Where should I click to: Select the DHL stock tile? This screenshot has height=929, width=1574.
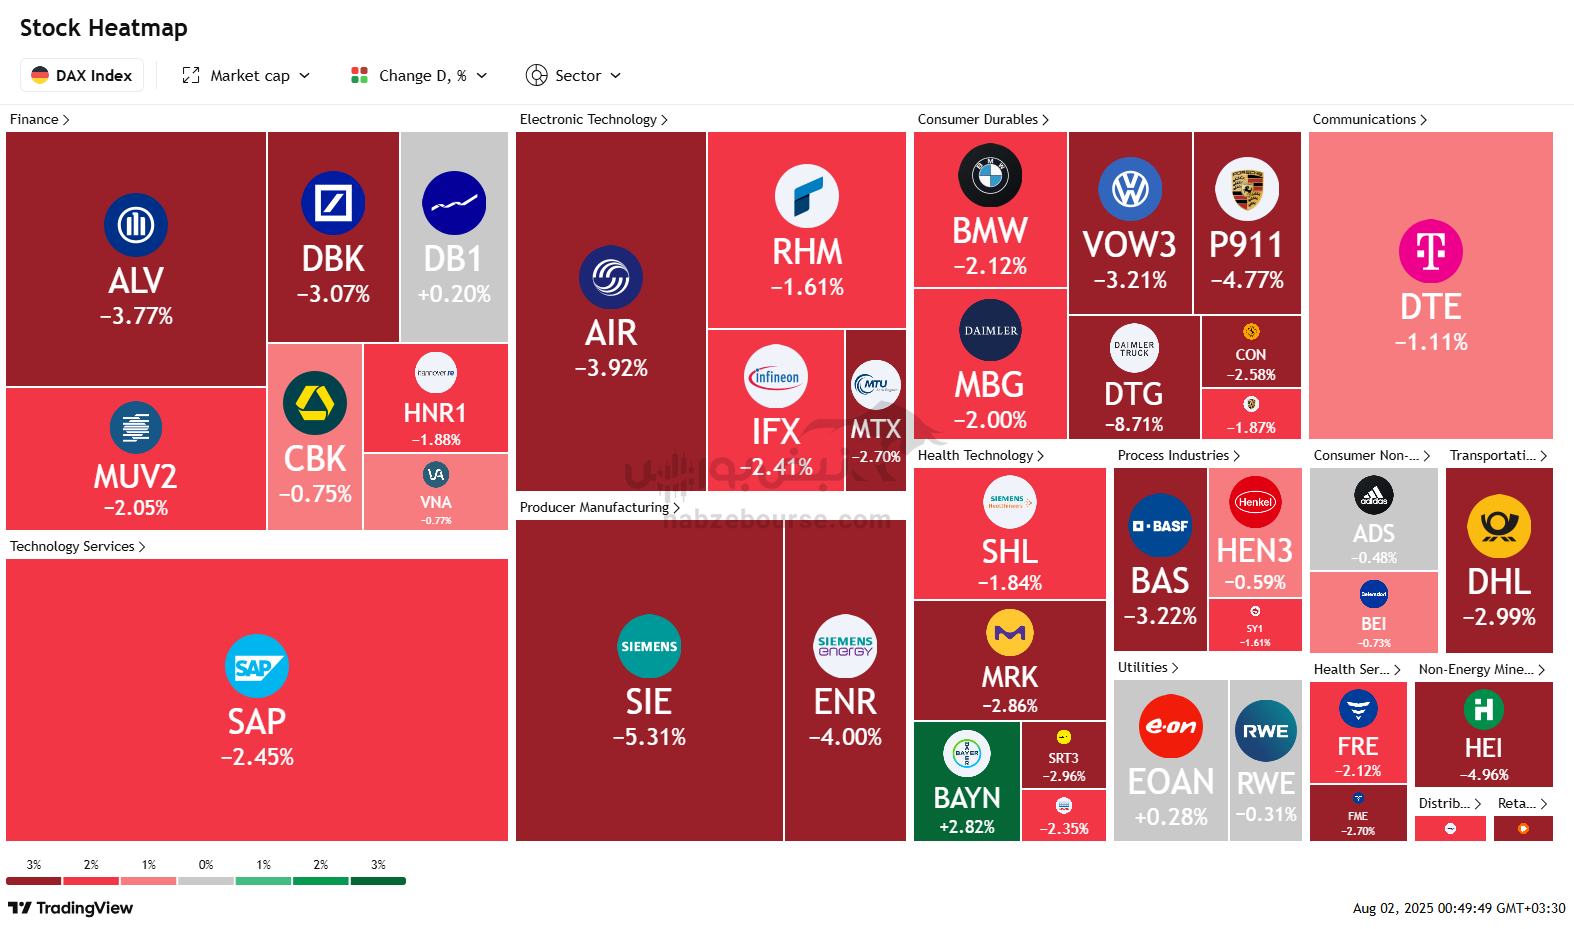[1499, 560]
